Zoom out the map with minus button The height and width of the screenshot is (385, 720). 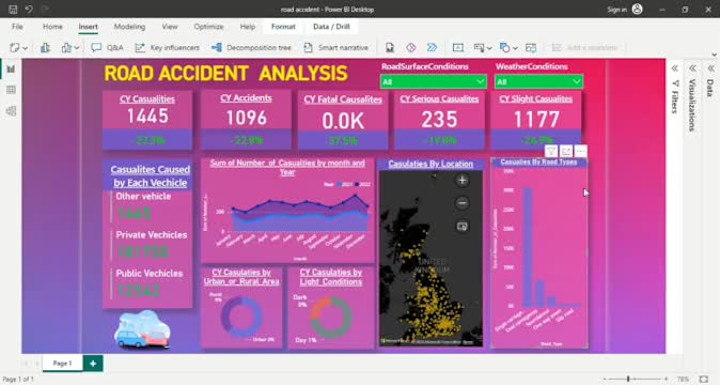pos(462,203)
